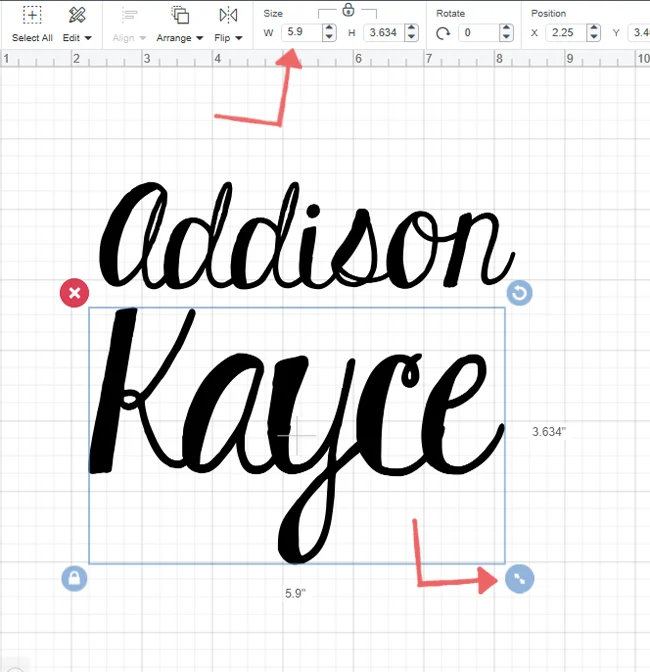The width and height of the screenshot is (650, 672).
Task: Increase width with the up stepper
Action: pos(329,27)
